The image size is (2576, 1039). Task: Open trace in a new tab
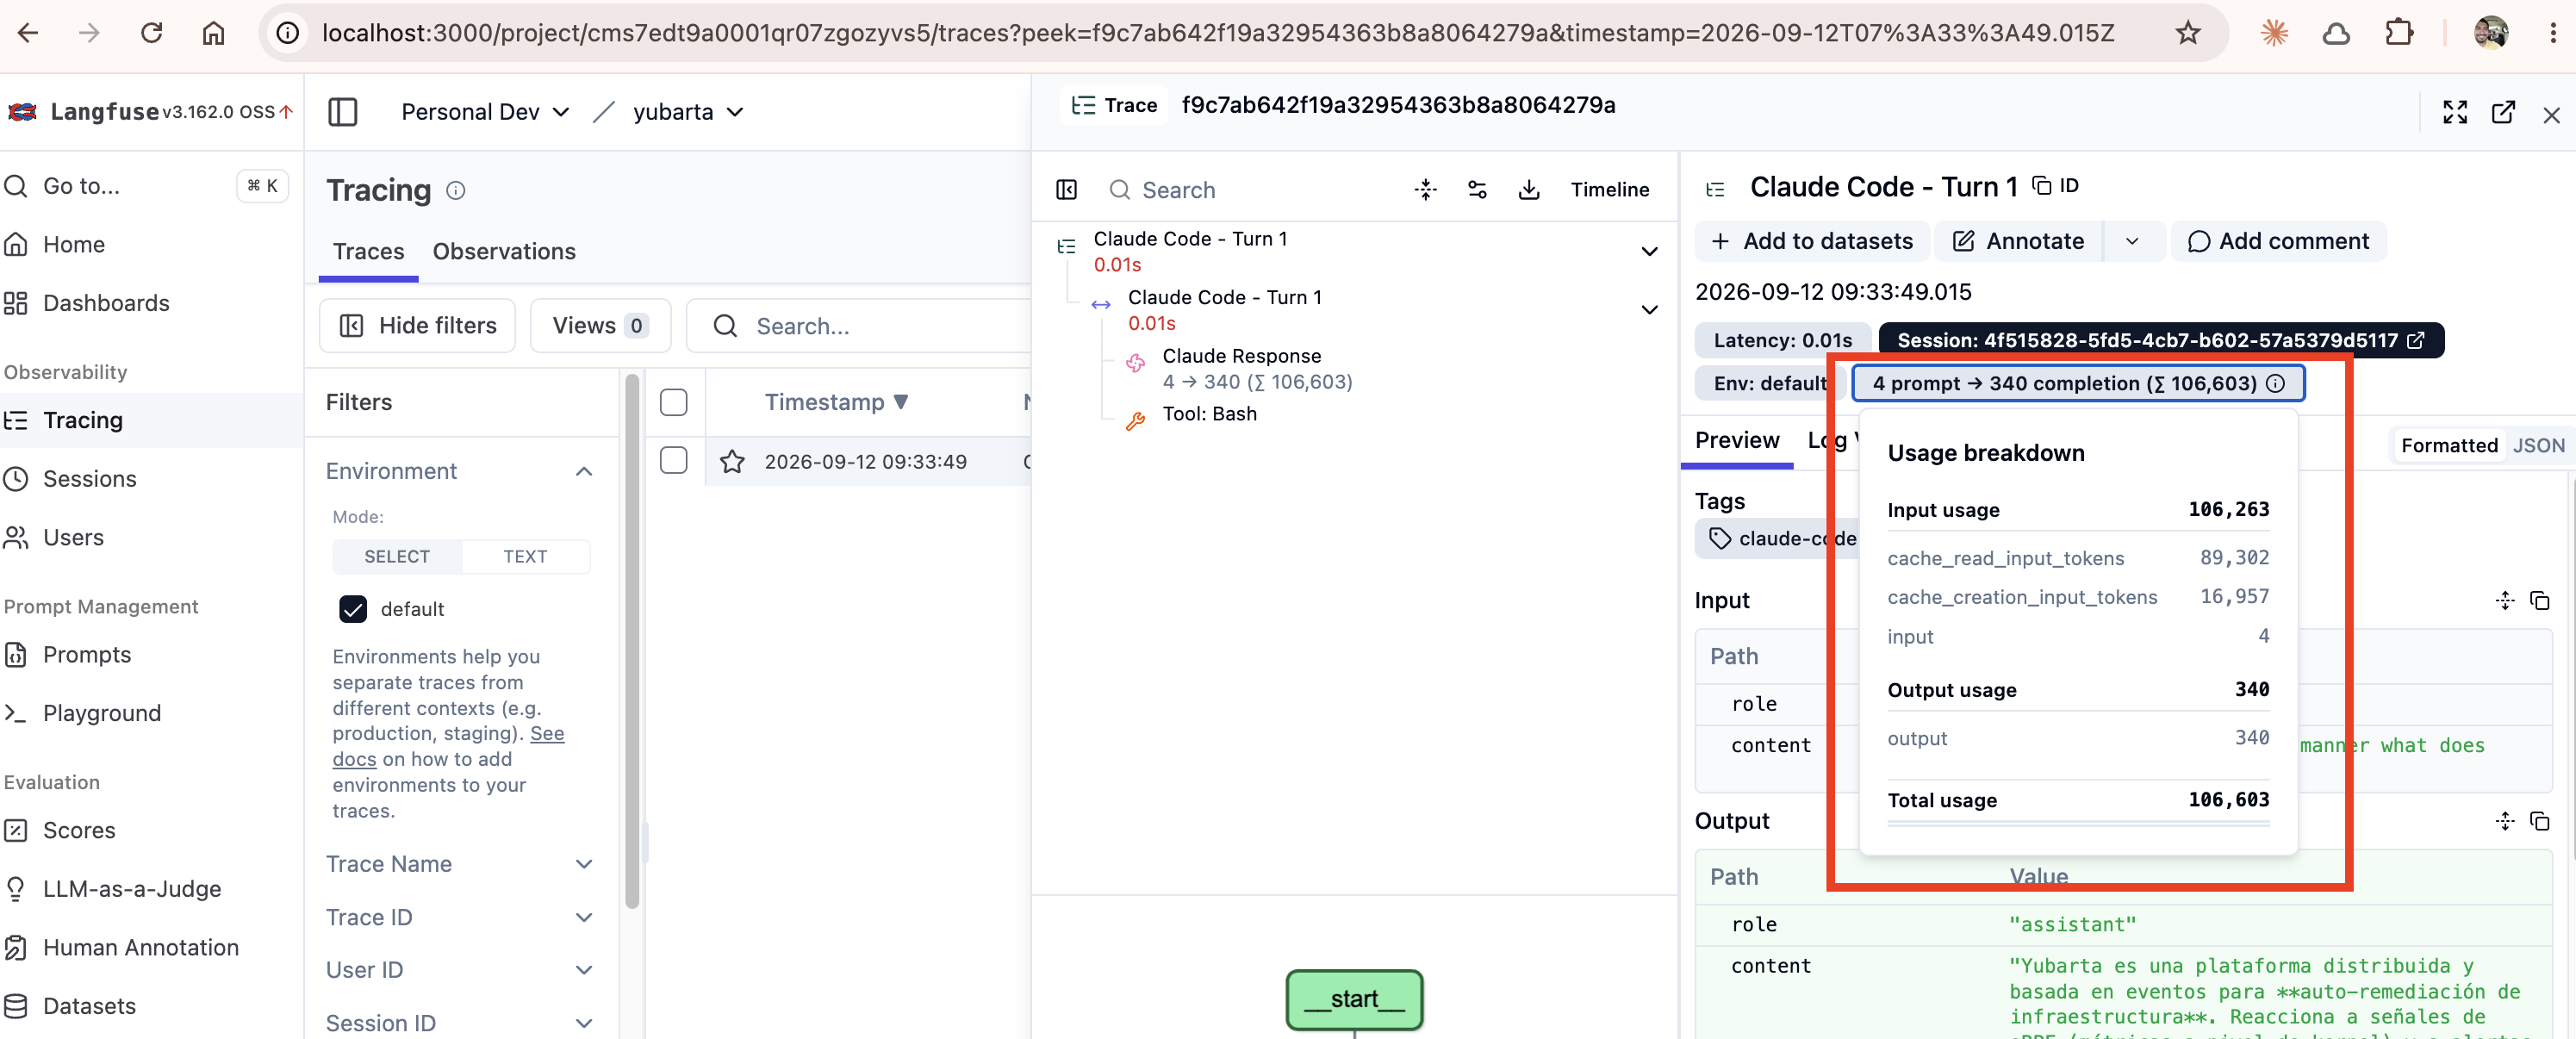click(x=2503, y=112)
